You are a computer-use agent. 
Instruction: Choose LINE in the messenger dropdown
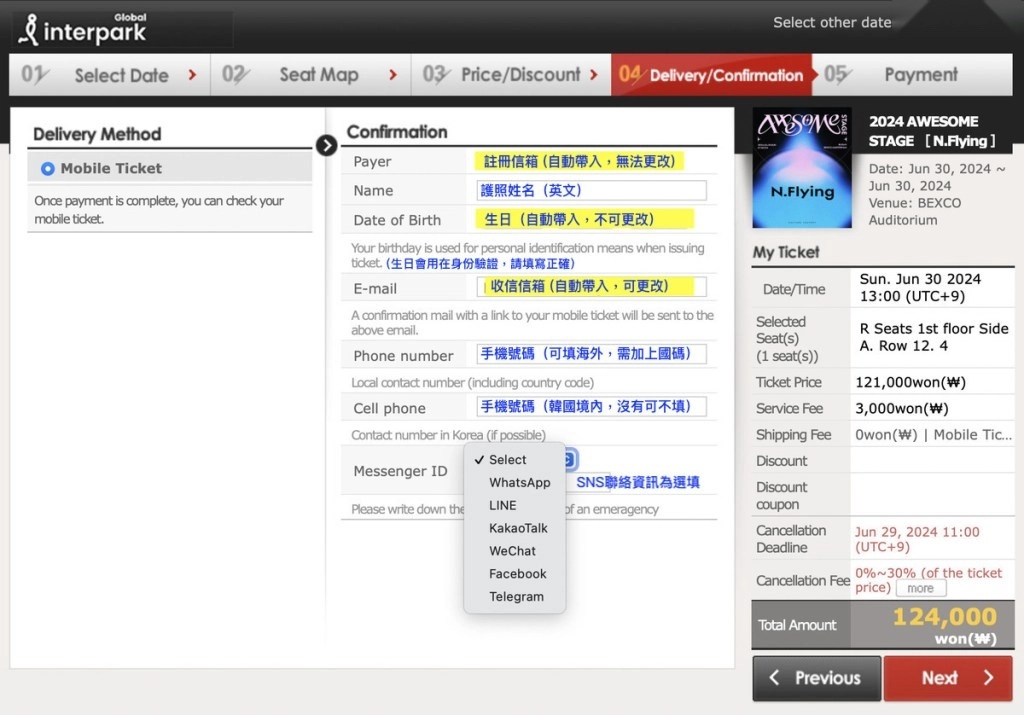502,505
